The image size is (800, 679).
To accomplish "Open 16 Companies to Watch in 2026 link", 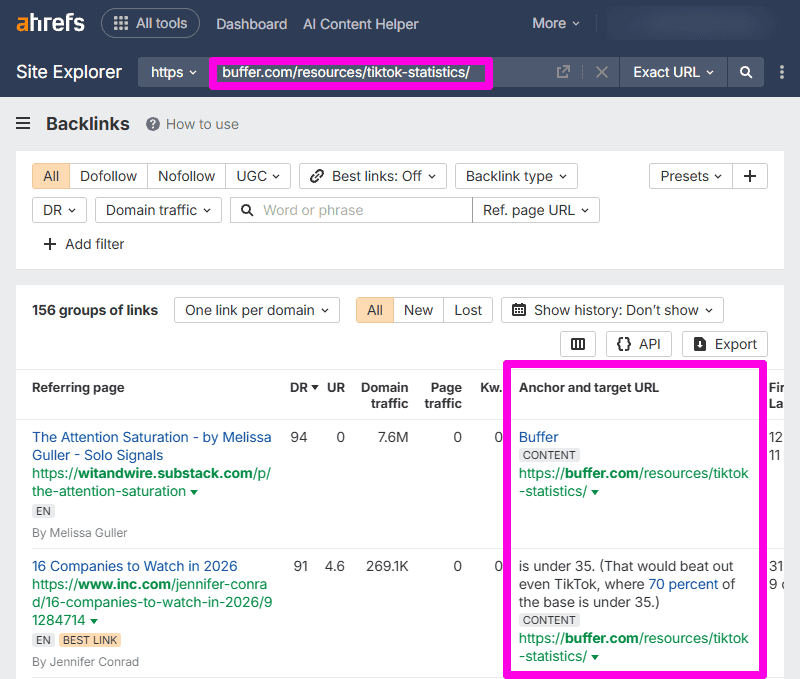I will click(x=135, y=566).
